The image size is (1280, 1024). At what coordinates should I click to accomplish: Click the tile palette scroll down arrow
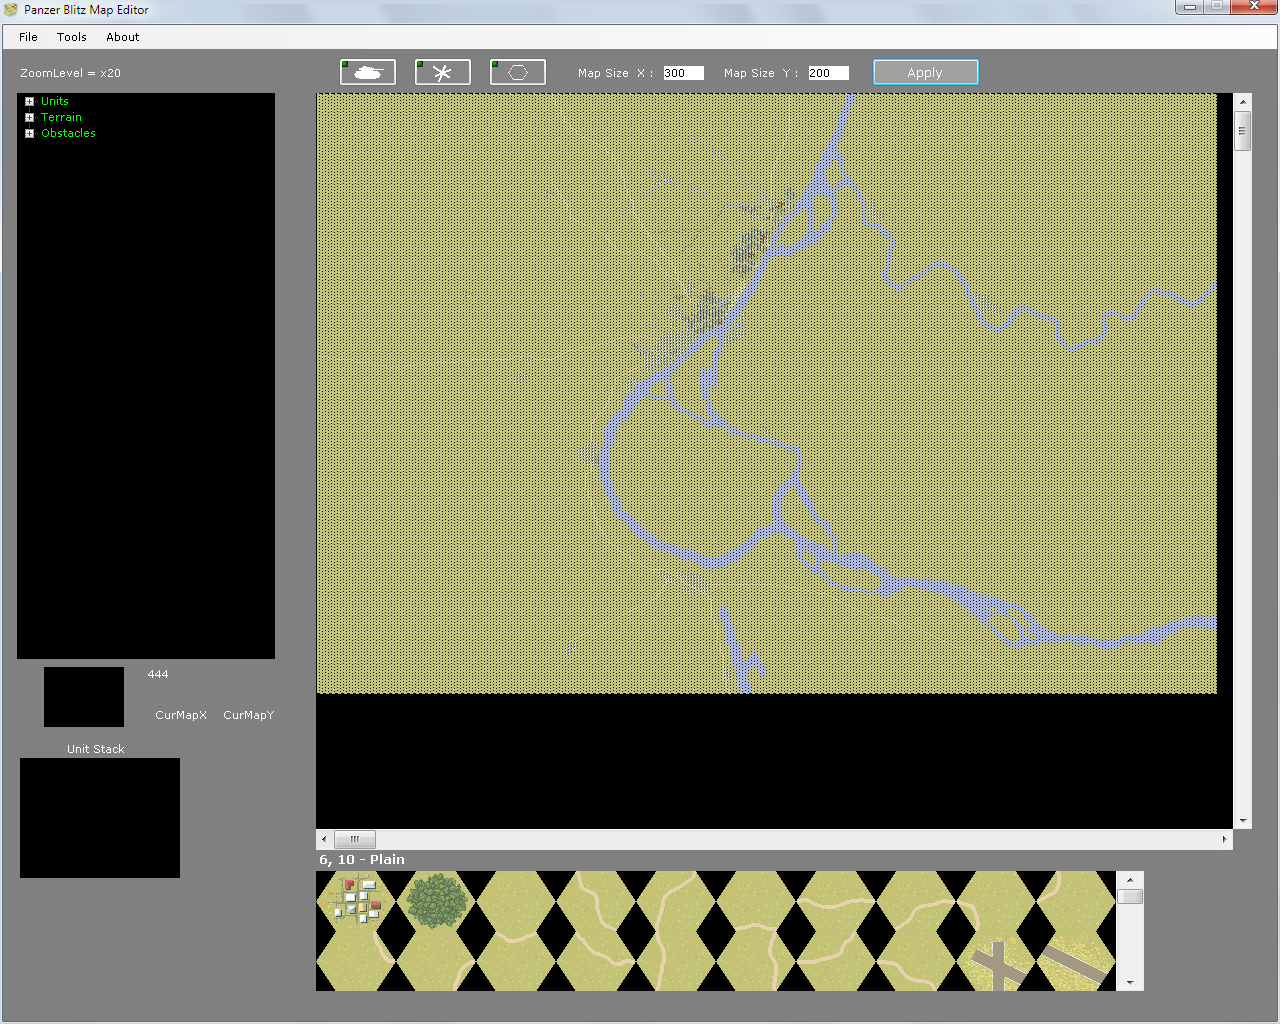(x=1130, y=982)
